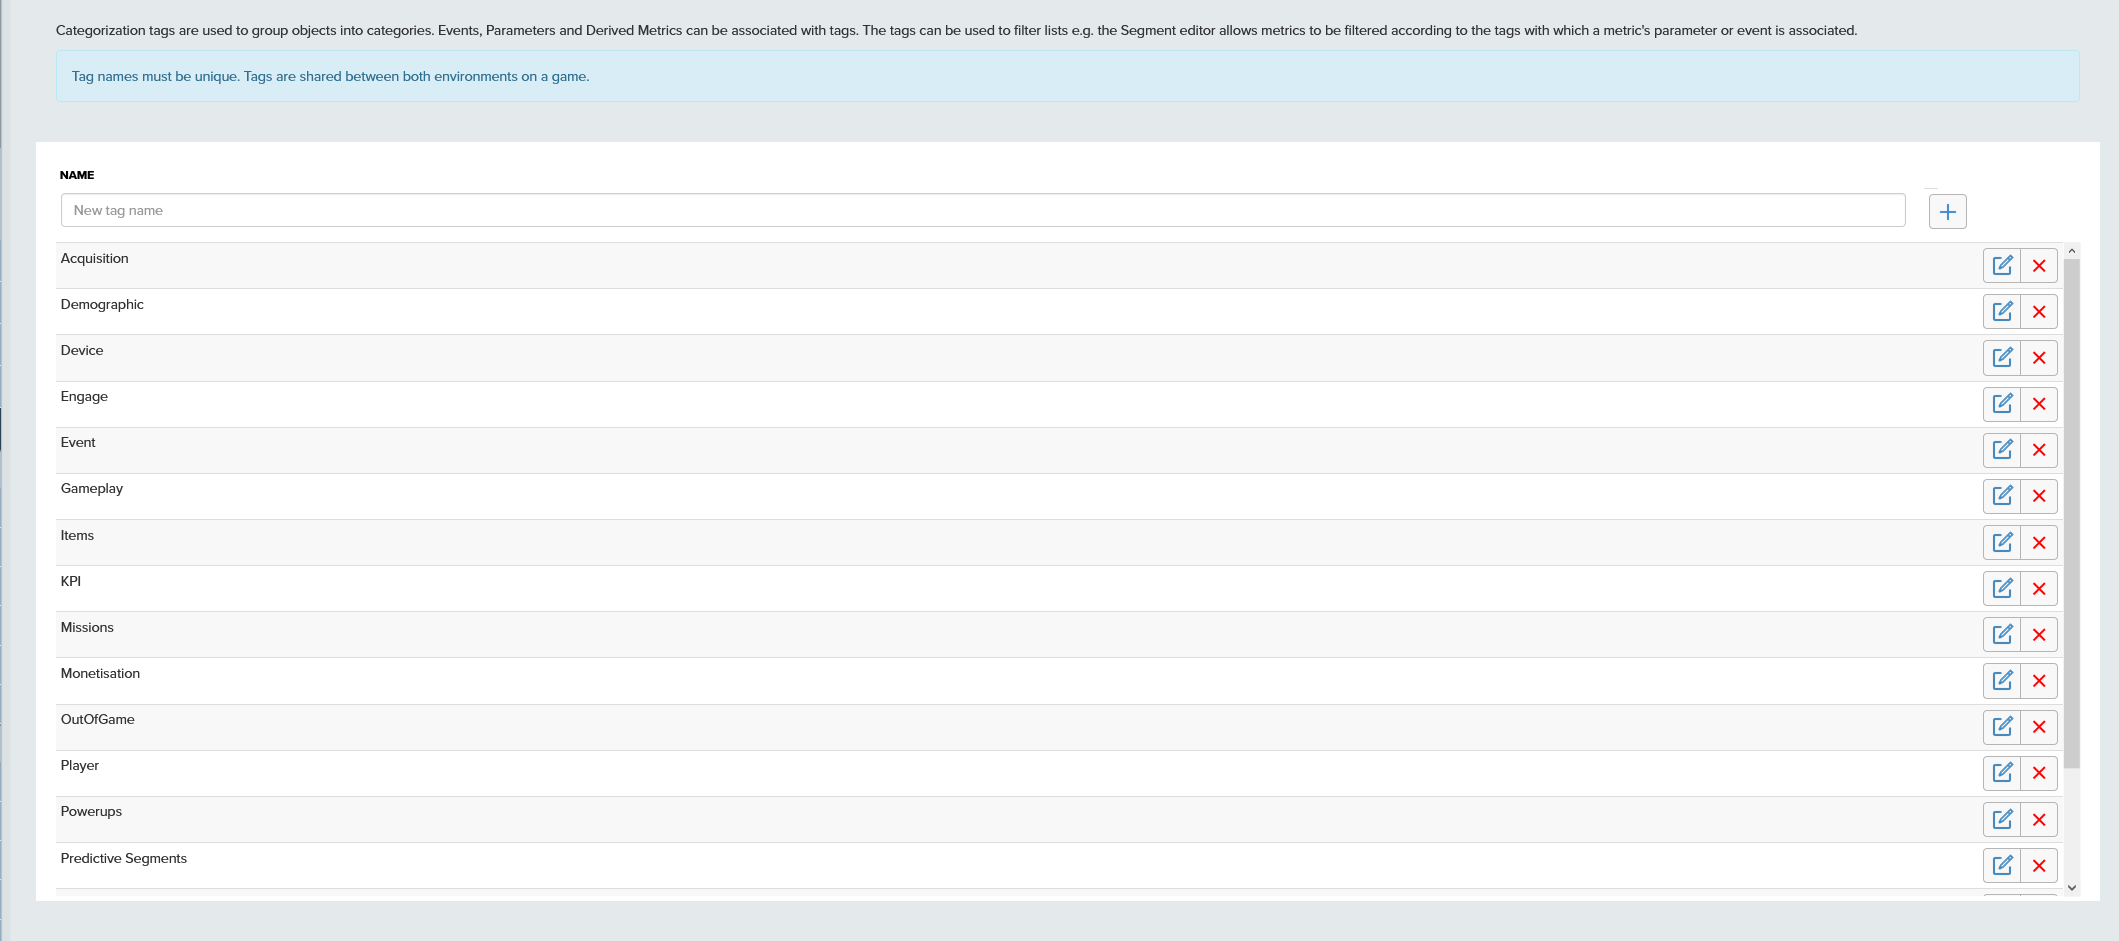Delete the OutOfGame tag

(2039, 726)
